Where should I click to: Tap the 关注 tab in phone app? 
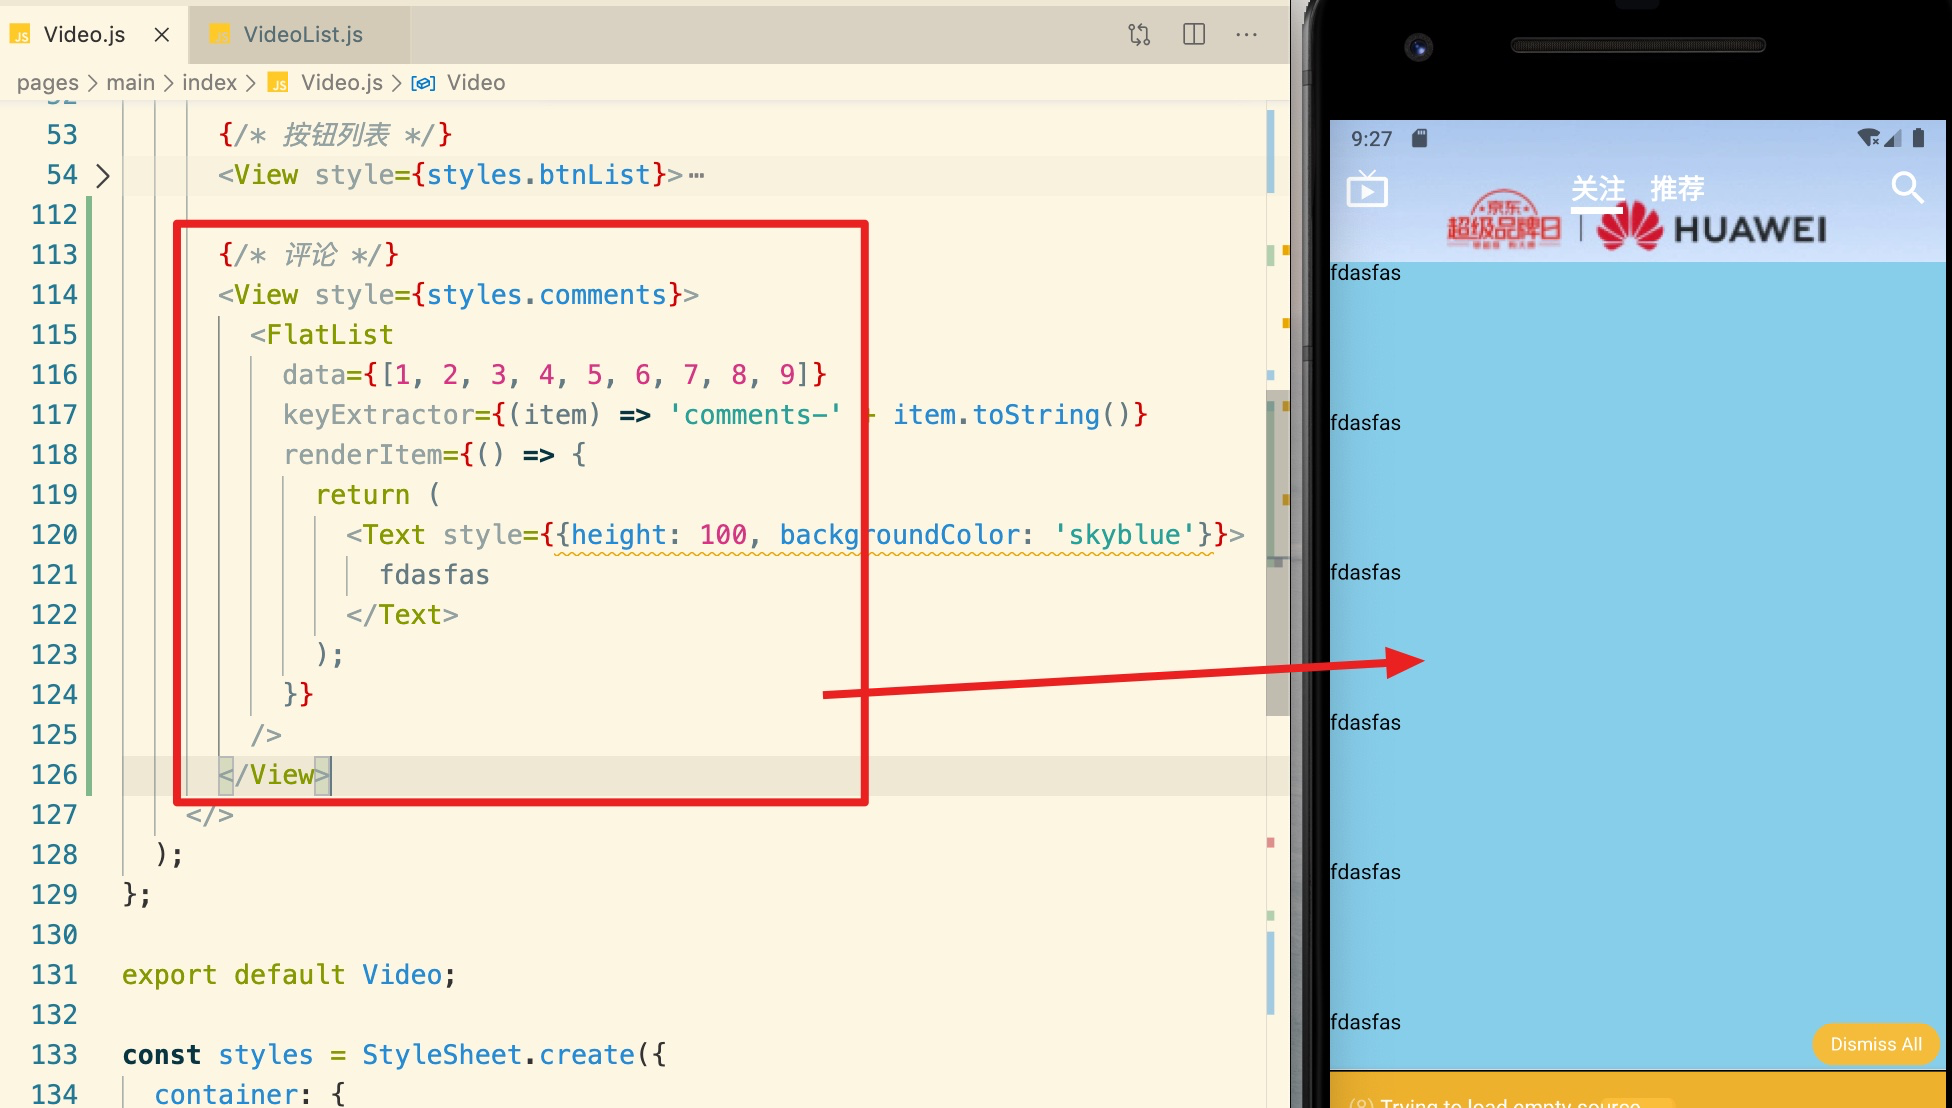1597,188
